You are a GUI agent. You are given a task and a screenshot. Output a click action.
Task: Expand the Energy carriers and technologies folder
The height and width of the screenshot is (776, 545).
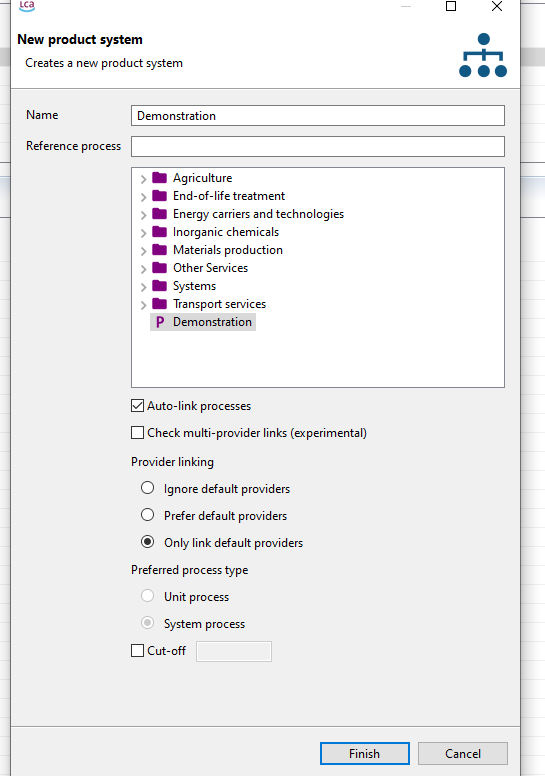pyautogui.click(x=143, y=215)
